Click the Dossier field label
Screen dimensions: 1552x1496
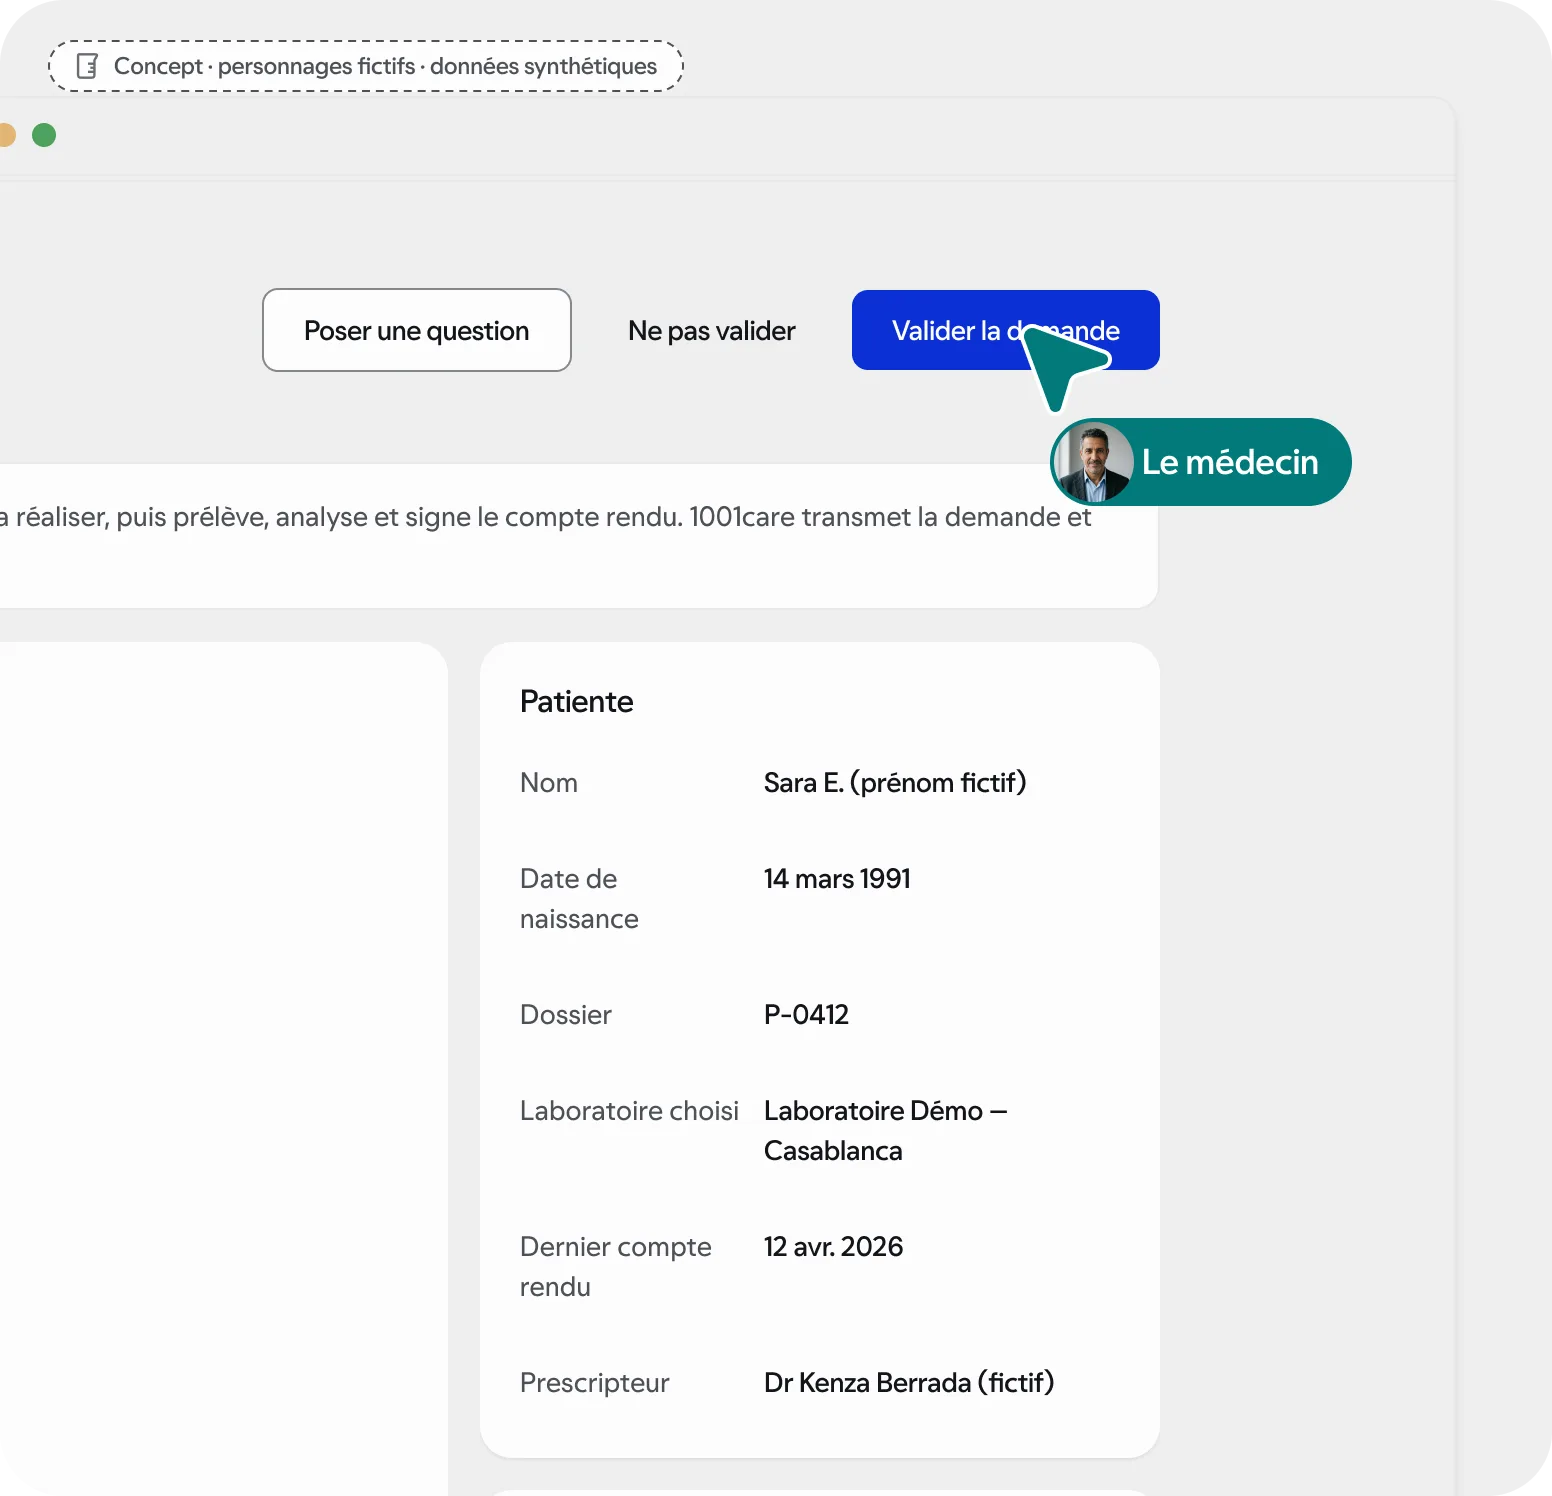click(x=566, y=1014)
